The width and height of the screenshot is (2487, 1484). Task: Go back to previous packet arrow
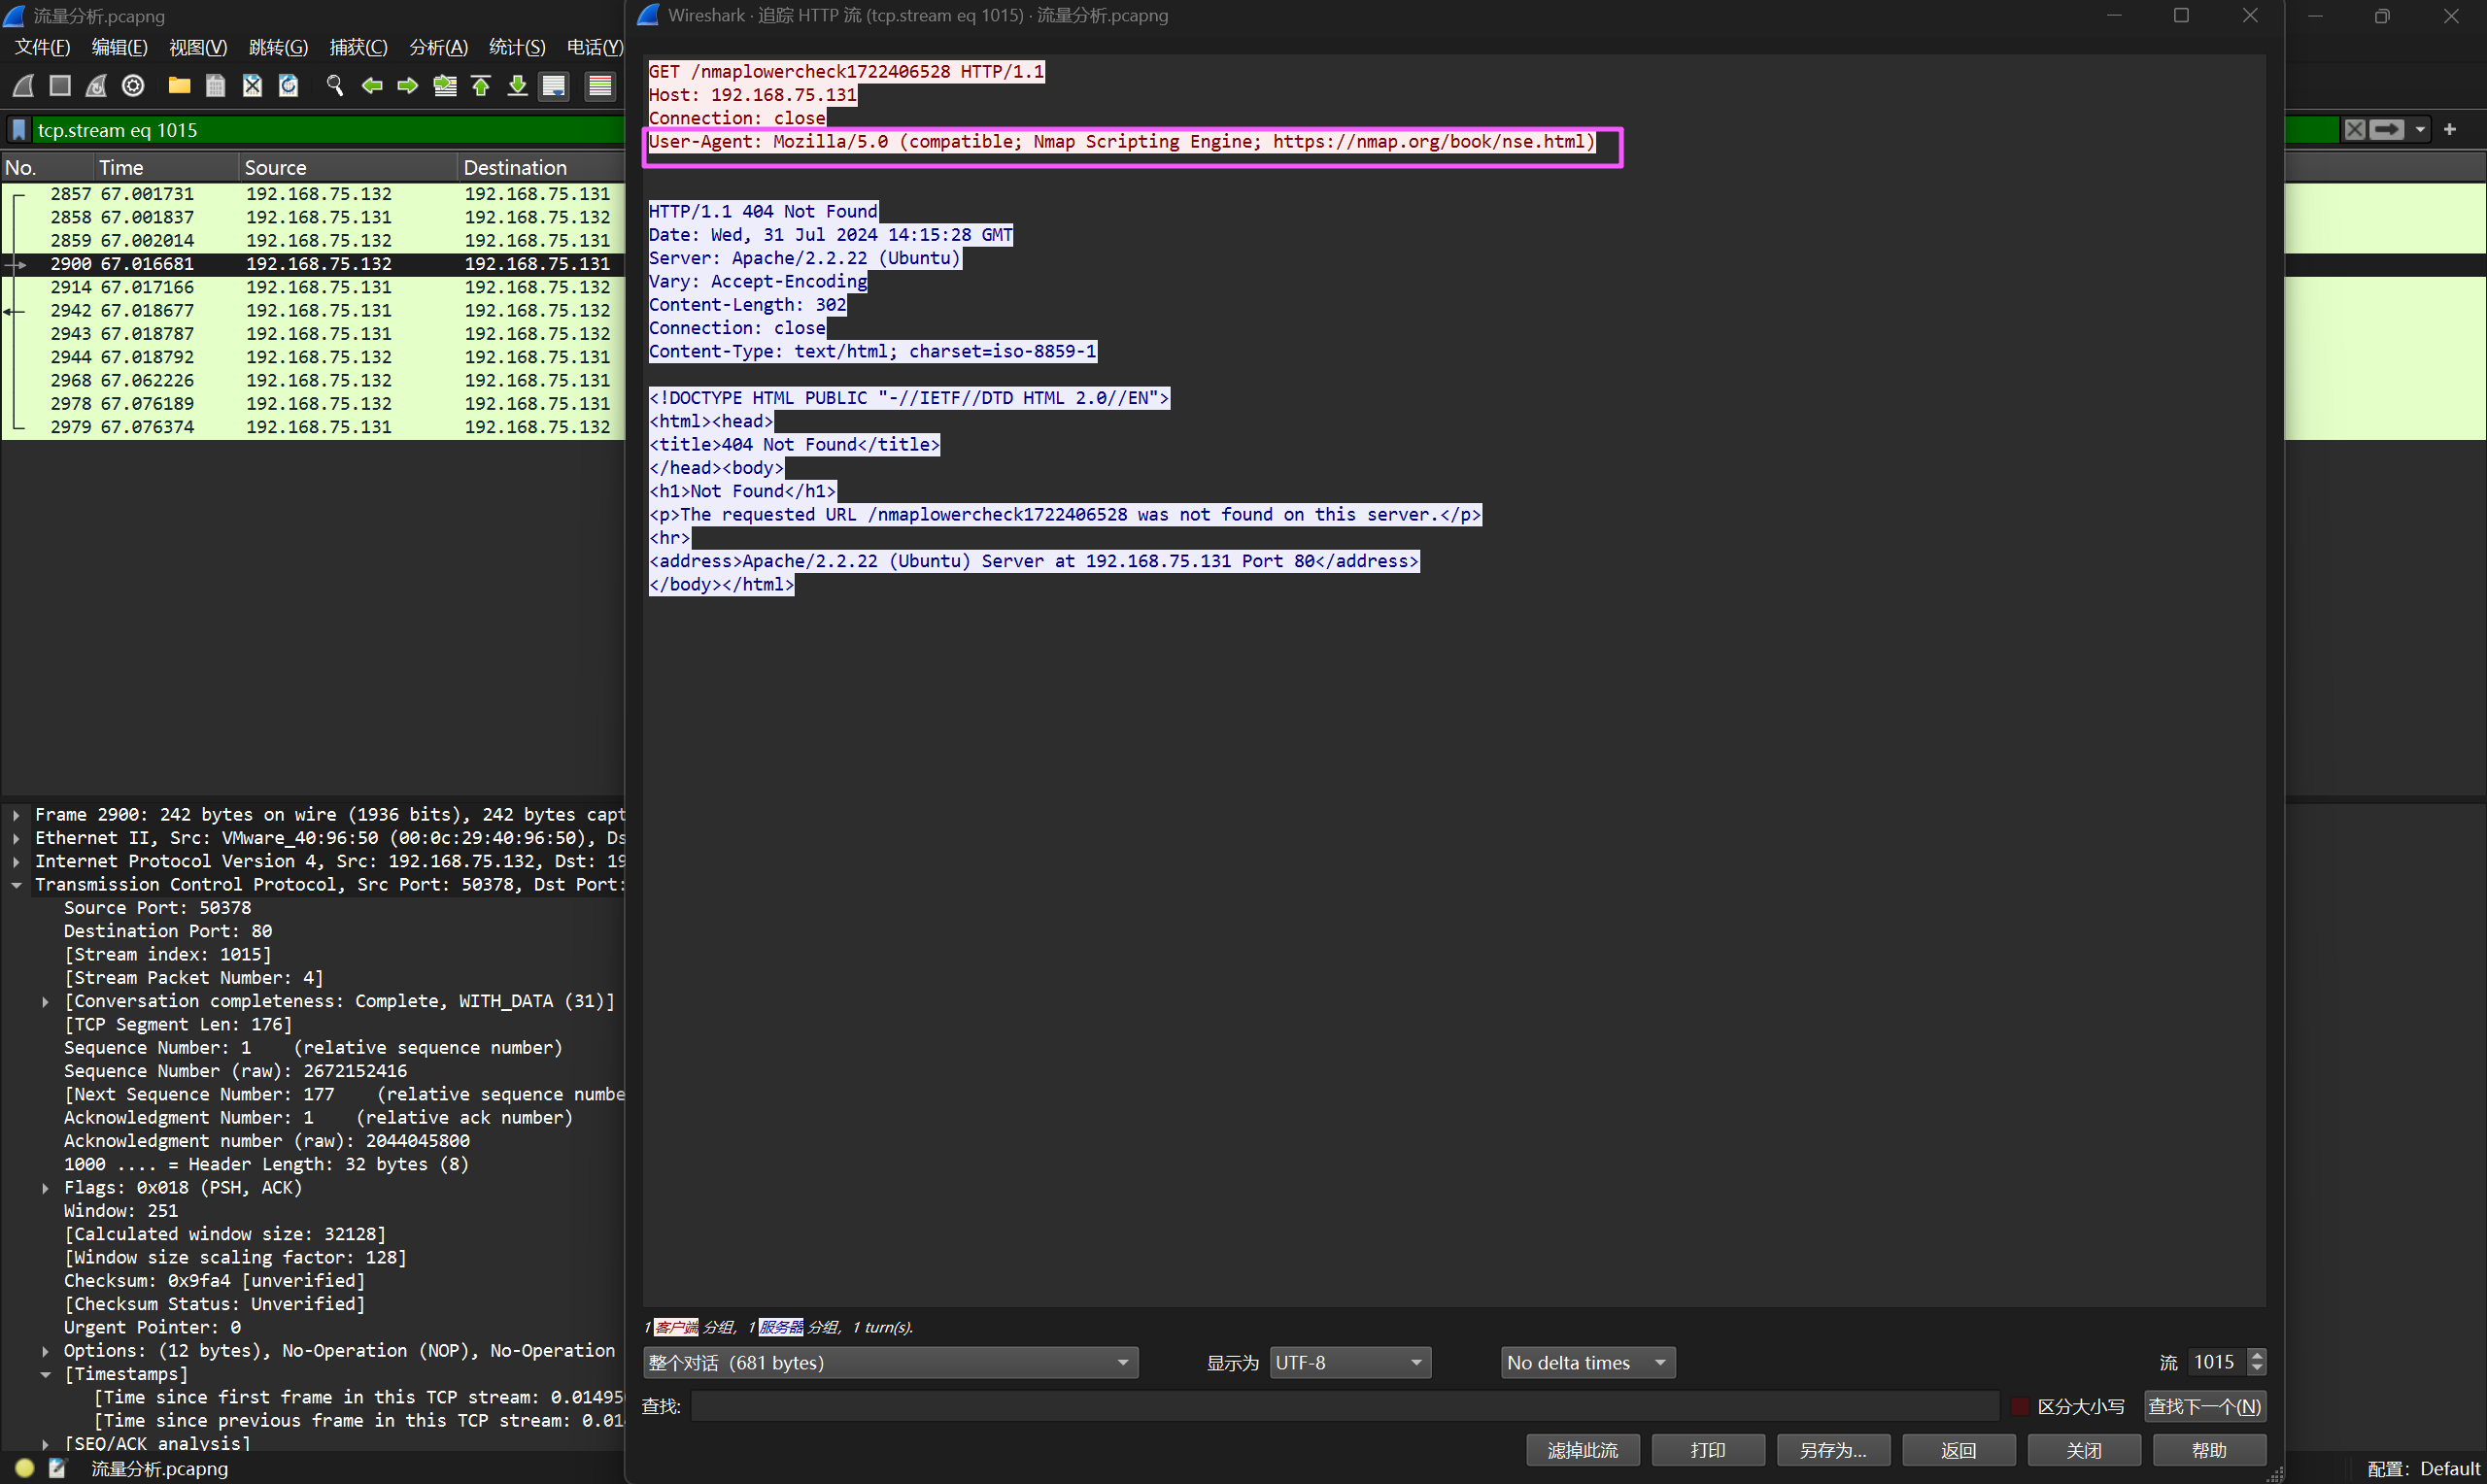click(372, 86)
